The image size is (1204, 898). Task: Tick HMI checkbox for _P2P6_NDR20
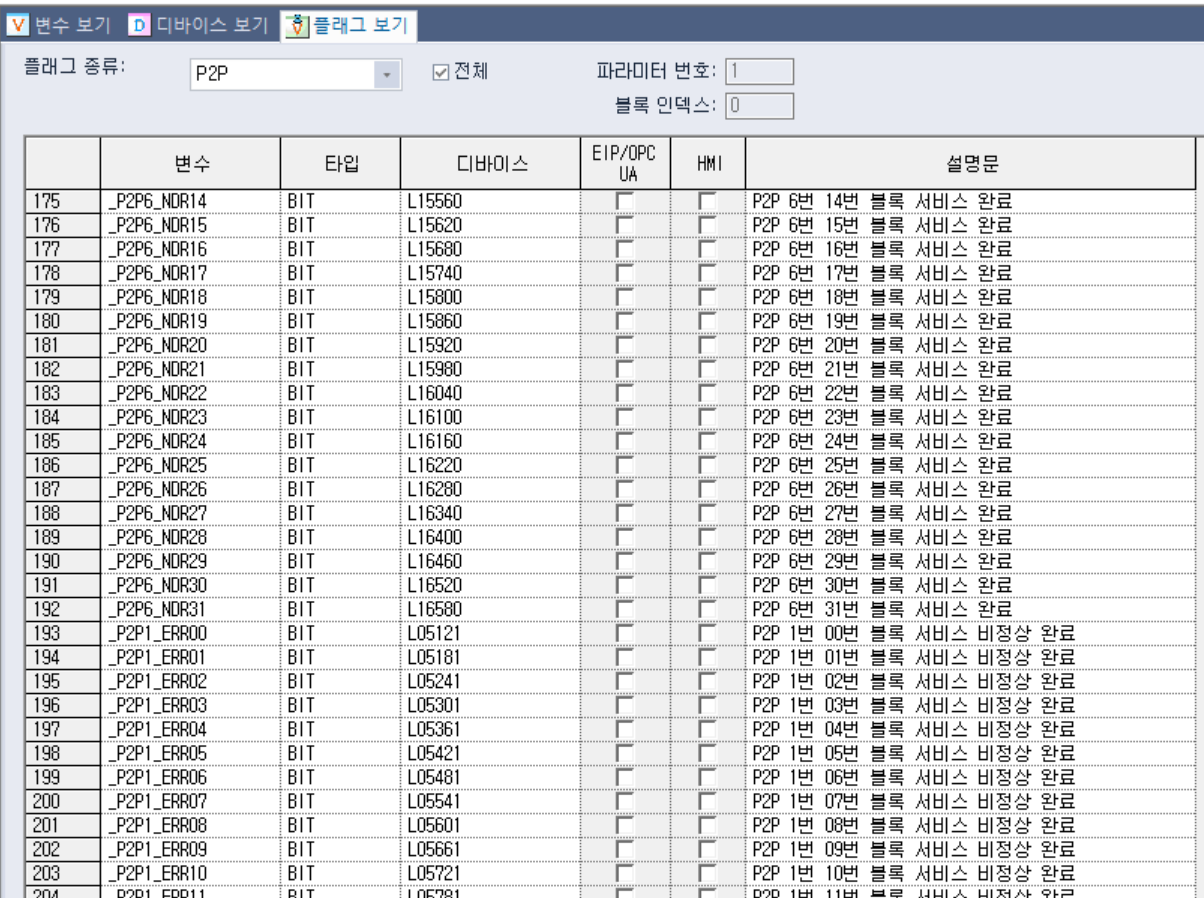(x=707, y=345)
